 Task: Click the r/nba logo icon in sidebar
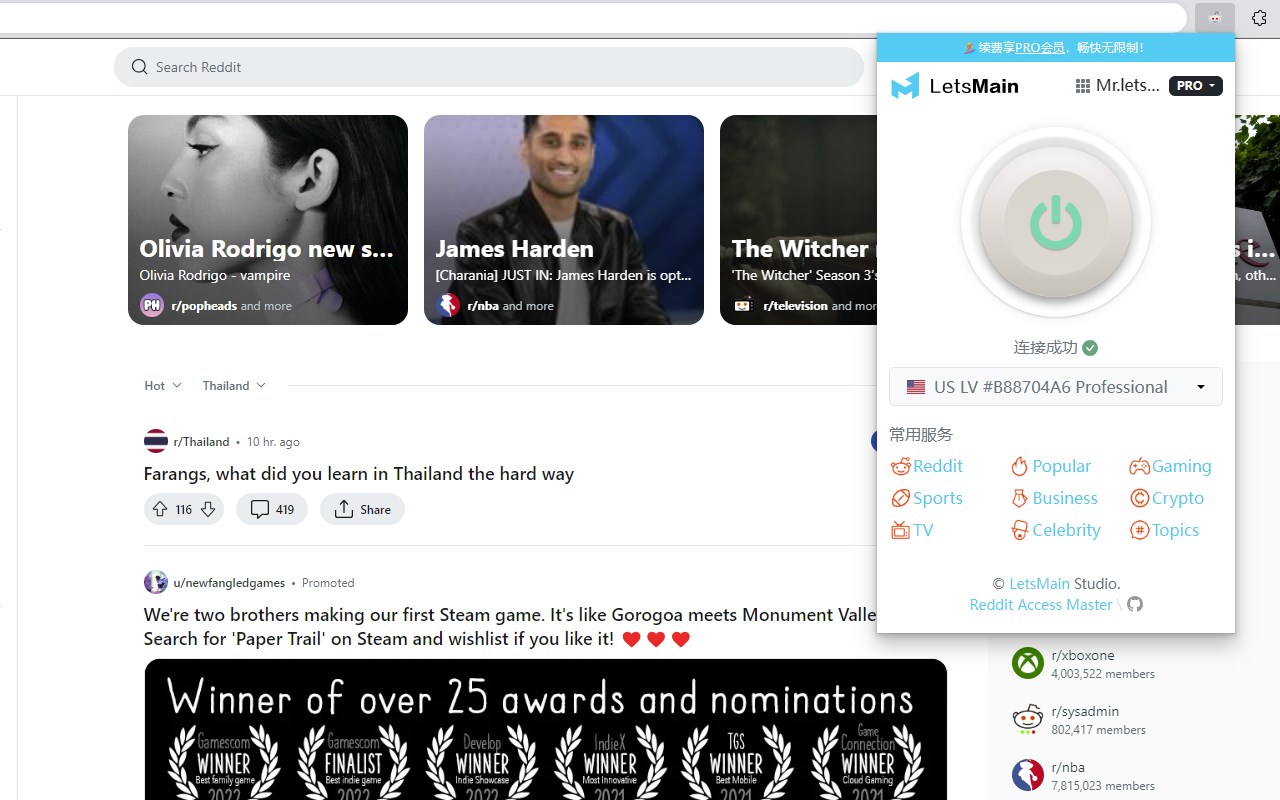pos(1027,775)
